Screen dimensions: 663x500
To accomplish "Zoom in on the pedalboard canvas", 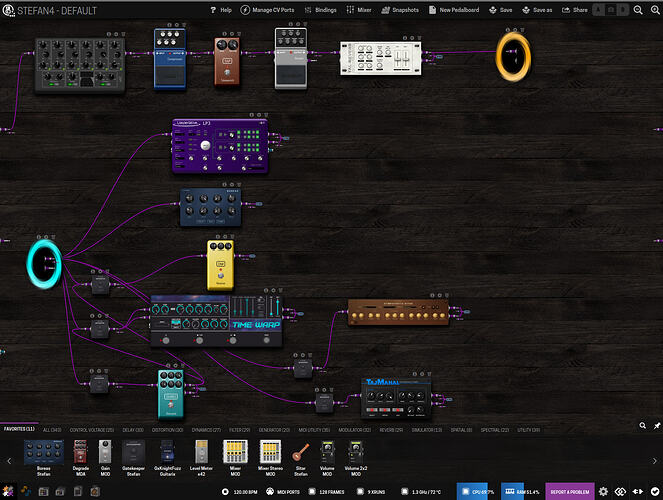I will [x=655, y=10].
